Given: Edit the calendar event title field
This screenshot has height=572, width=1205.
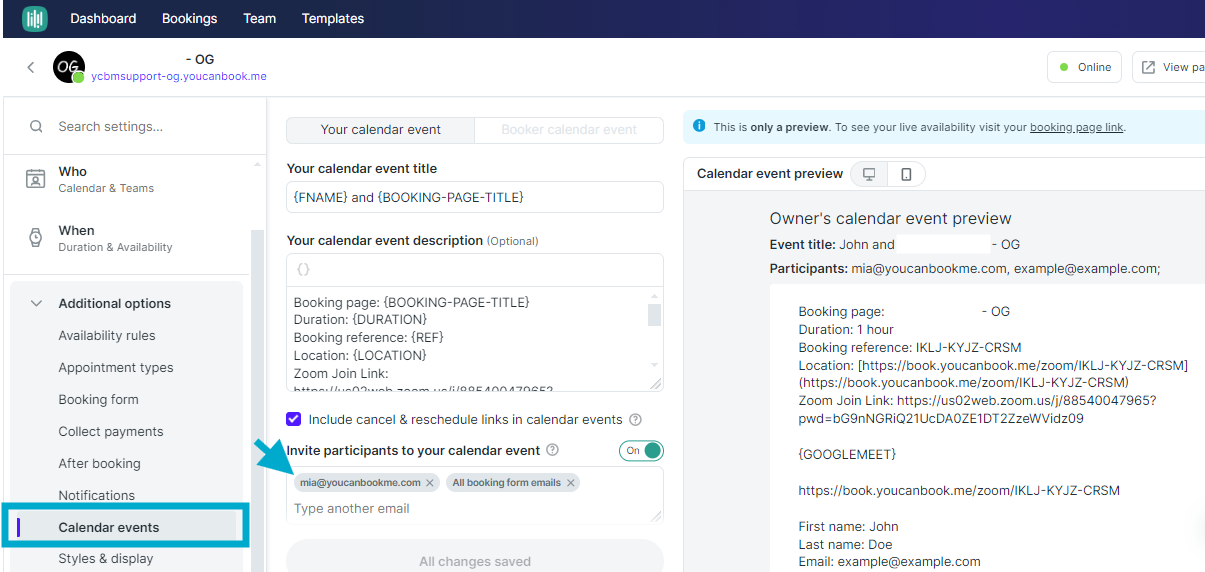Looking at the screenshot, I should pyautogui.click(x=475, y=197).
